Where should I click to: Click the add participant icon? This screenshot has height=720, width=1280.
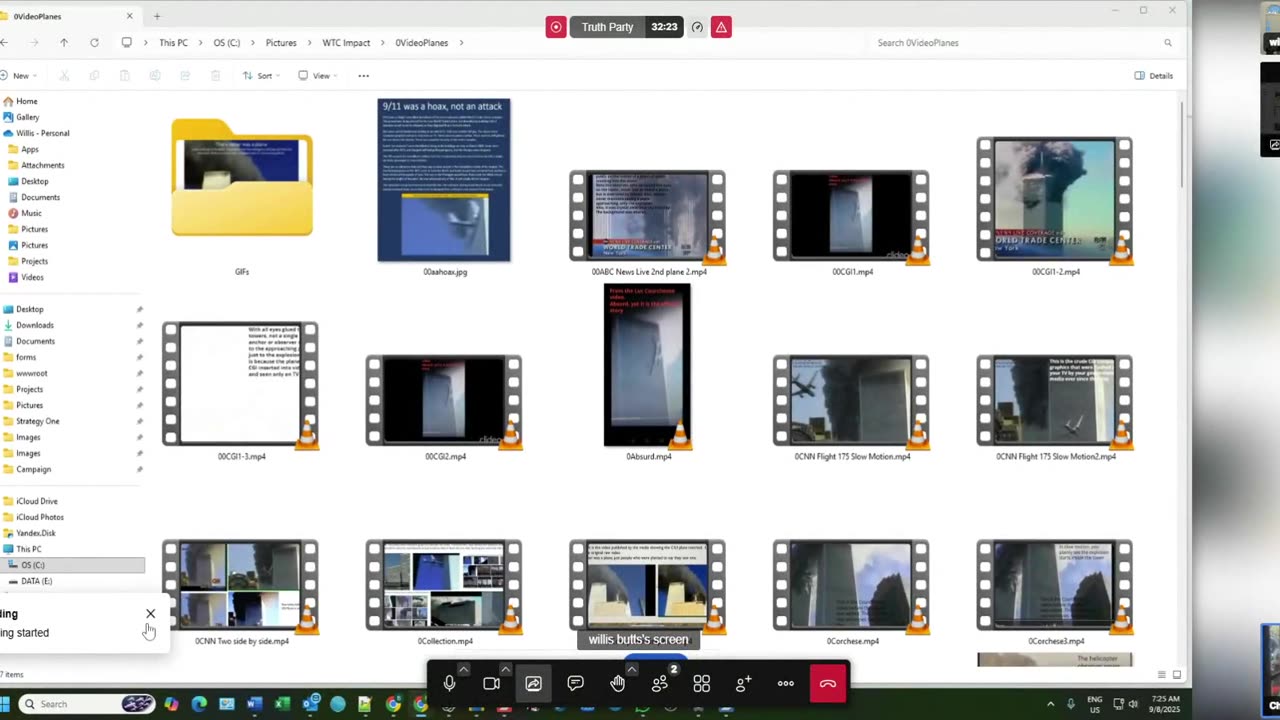[743, 684]
